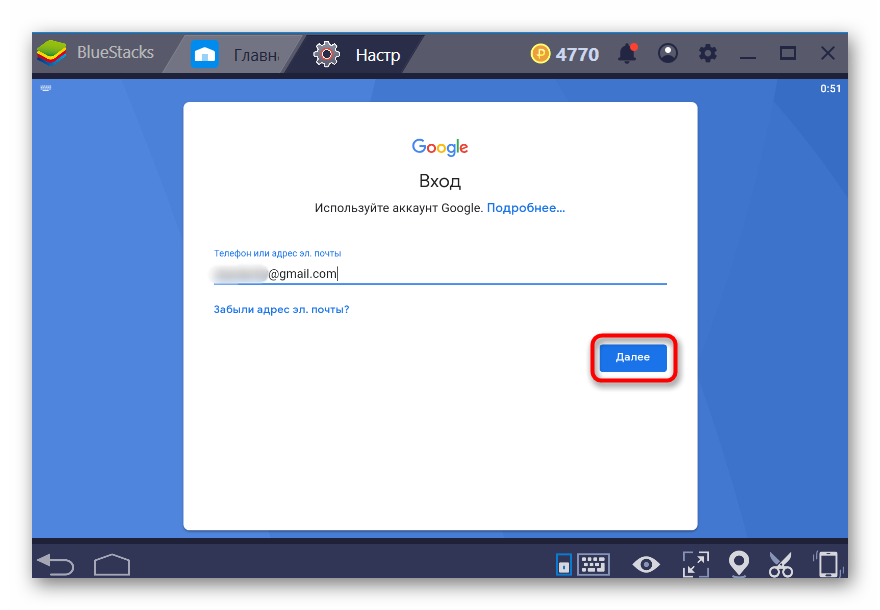The height and width of the screenshot is (610, 880).
Task: Select the Настр settings tab
Action: coord(357,54)
